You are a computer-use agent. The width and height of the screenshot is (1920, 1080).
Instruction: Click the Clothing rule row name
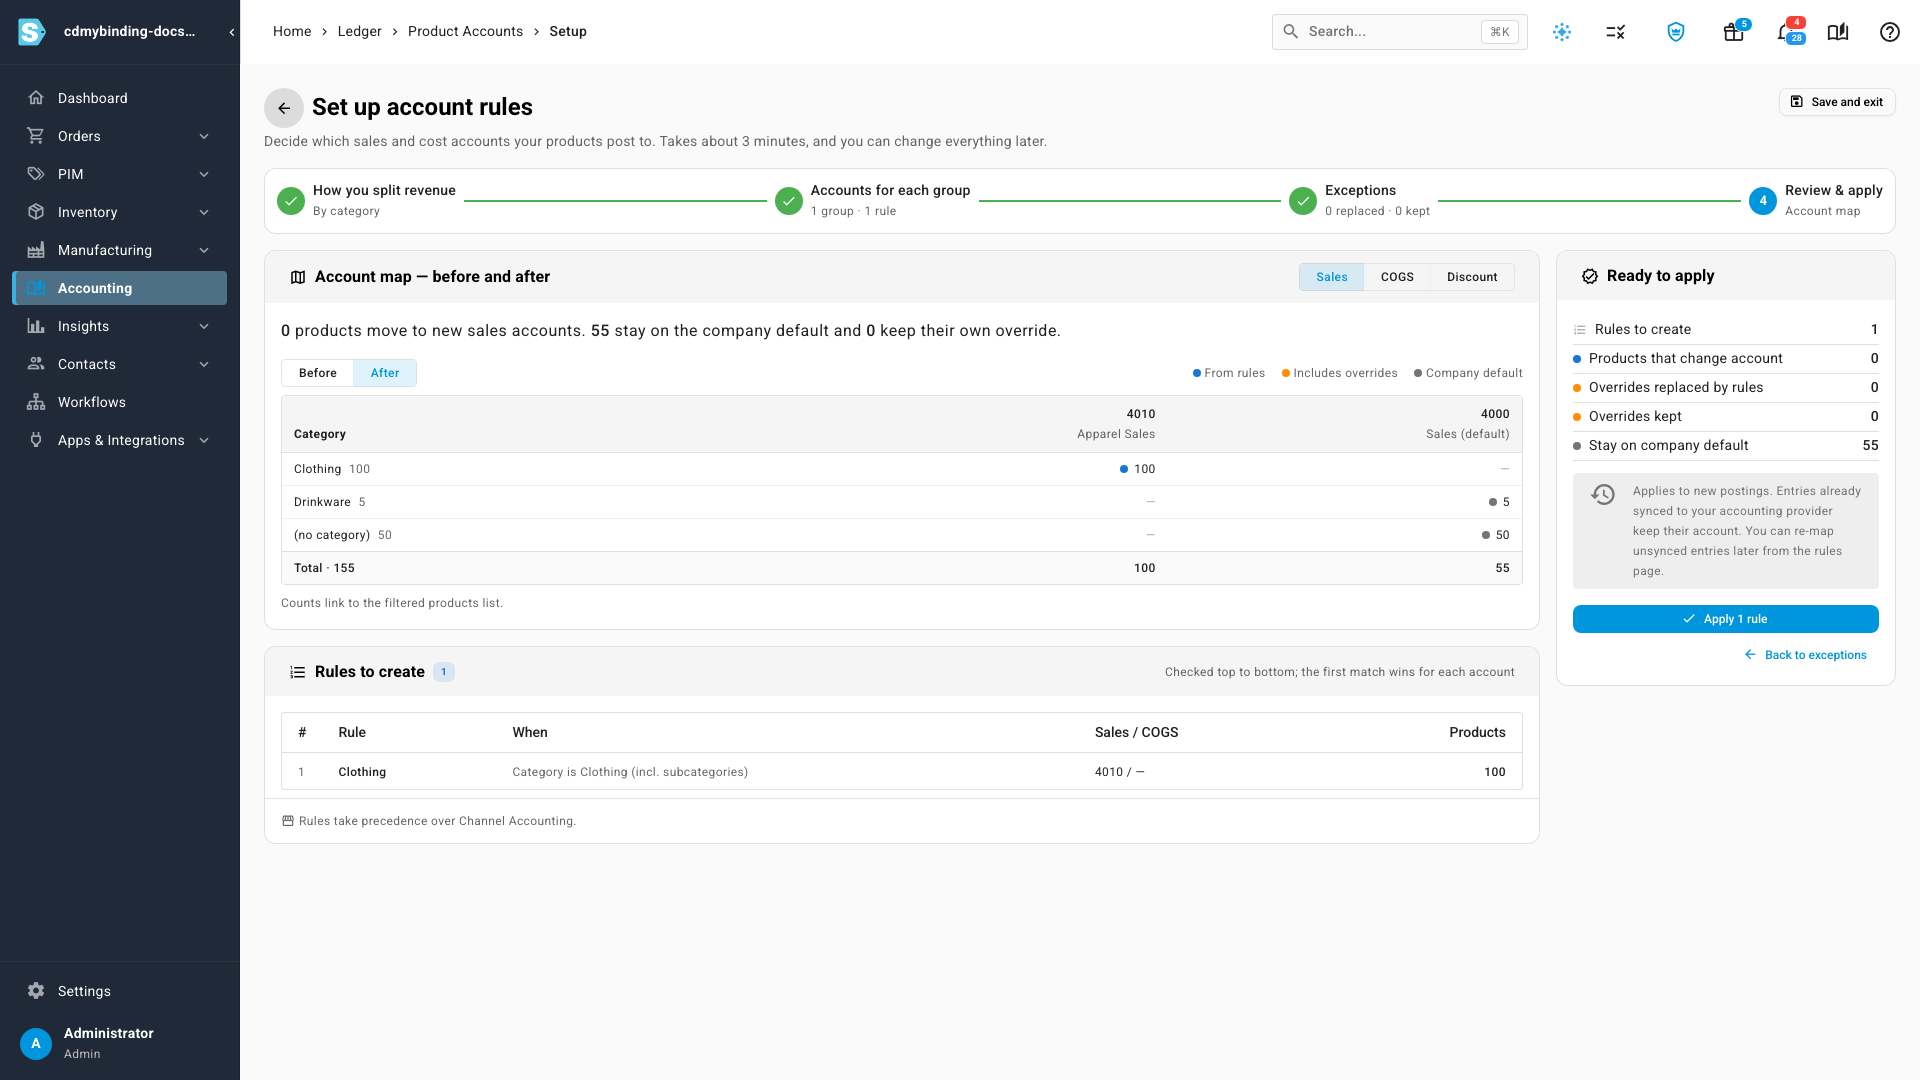click(x=362, y=772)
